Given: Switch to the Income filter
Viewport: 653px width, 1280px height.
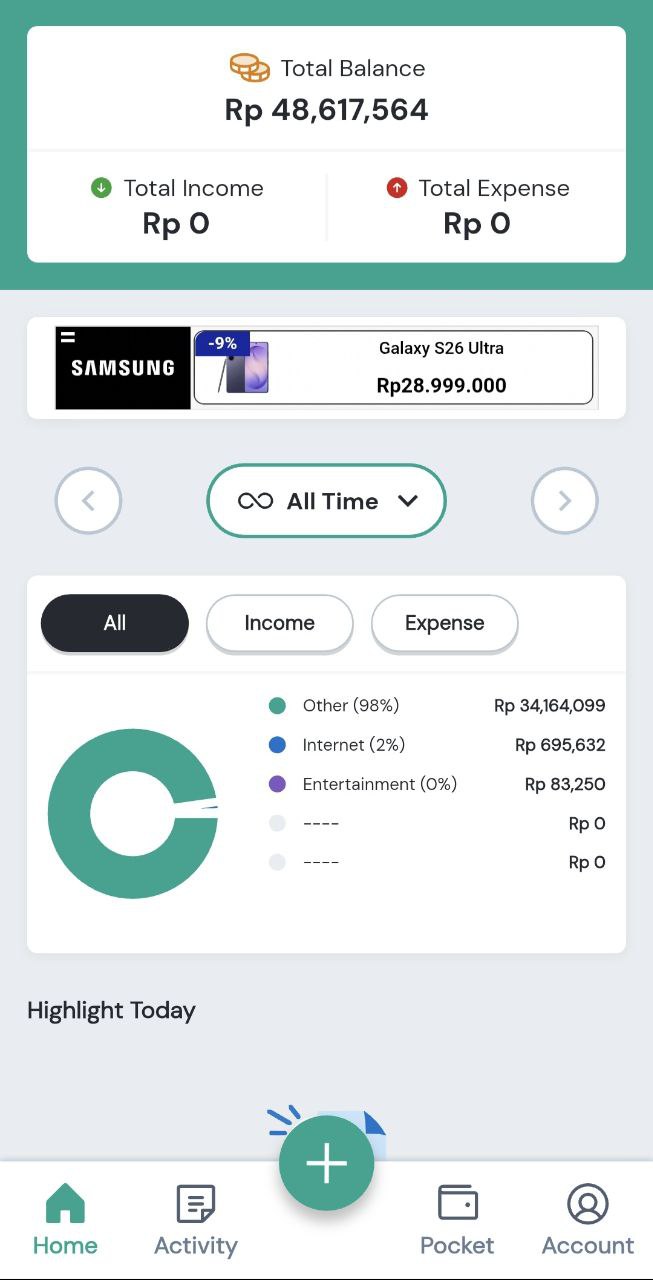Looking at the screenshot, I should coord(279,623).
